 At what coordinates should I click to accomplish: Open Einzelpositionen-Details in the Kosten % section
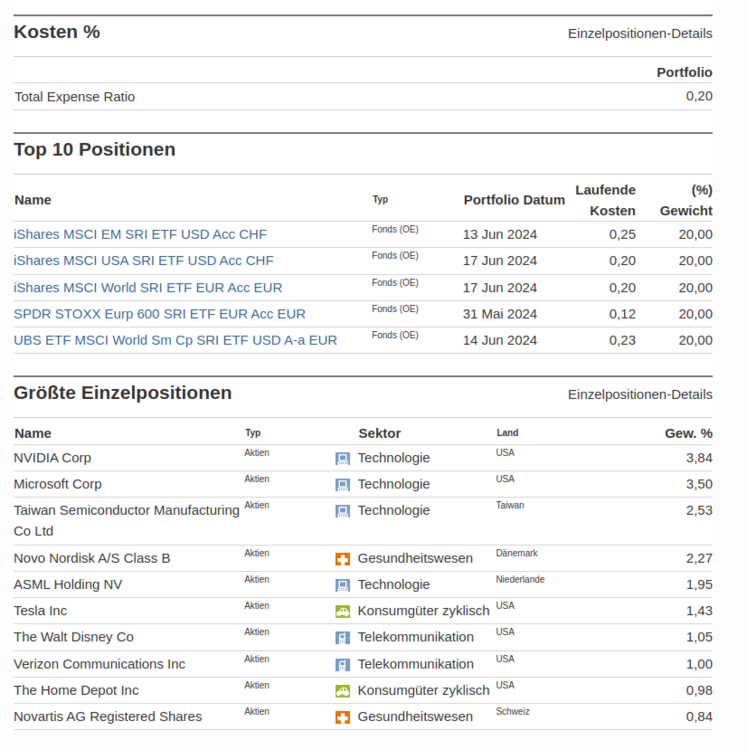tap(640, 34)
